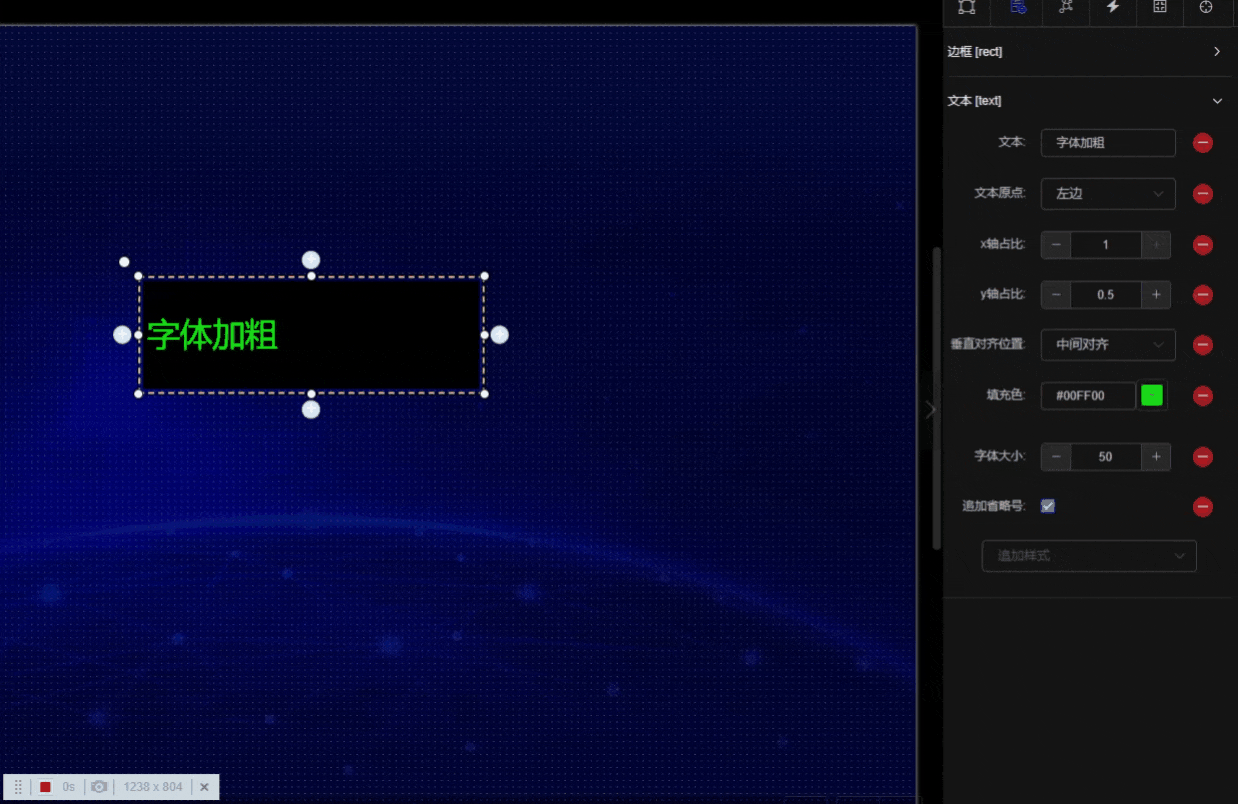The height and width of the screenshot is (804, 1238).
Task: Close the screen recorder toolbar
Action: point(204,787)
